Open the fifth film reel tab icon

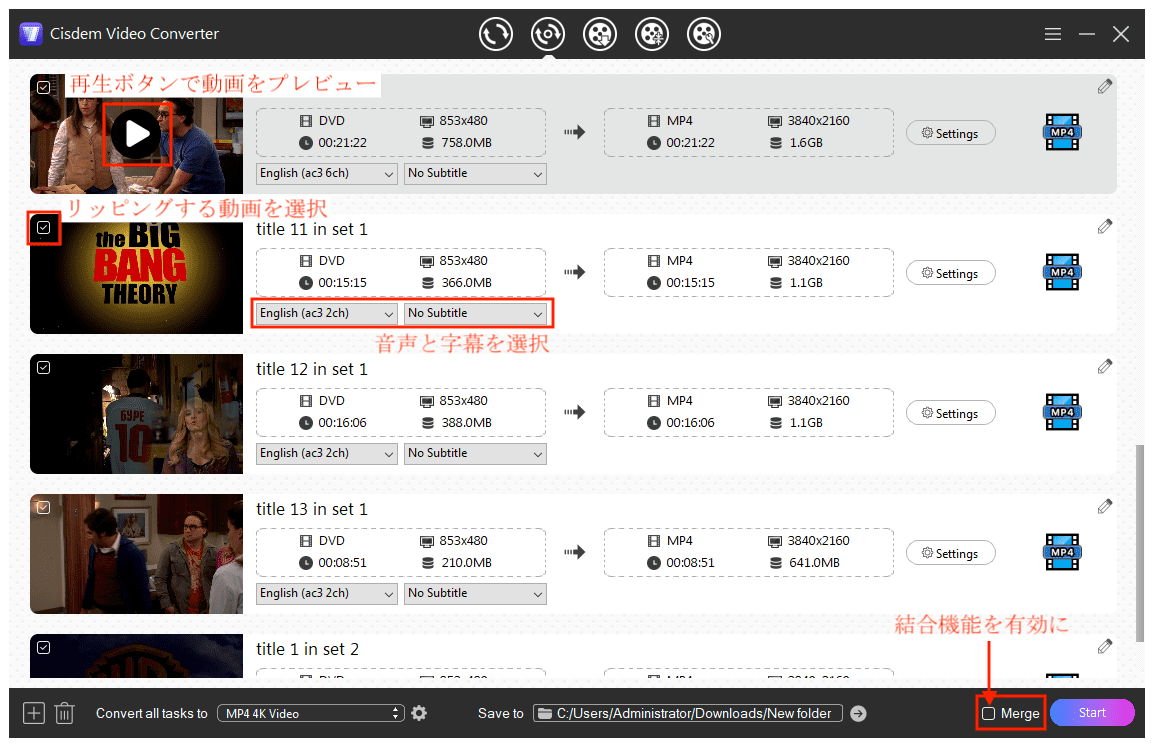click(x=704, y=34)
